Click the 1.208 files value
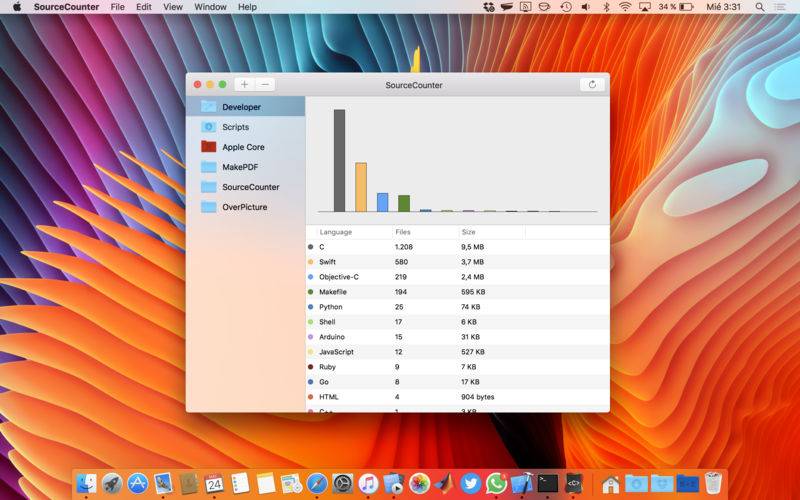This screenshot has width=800, height=500. click(x=404, y=247)
